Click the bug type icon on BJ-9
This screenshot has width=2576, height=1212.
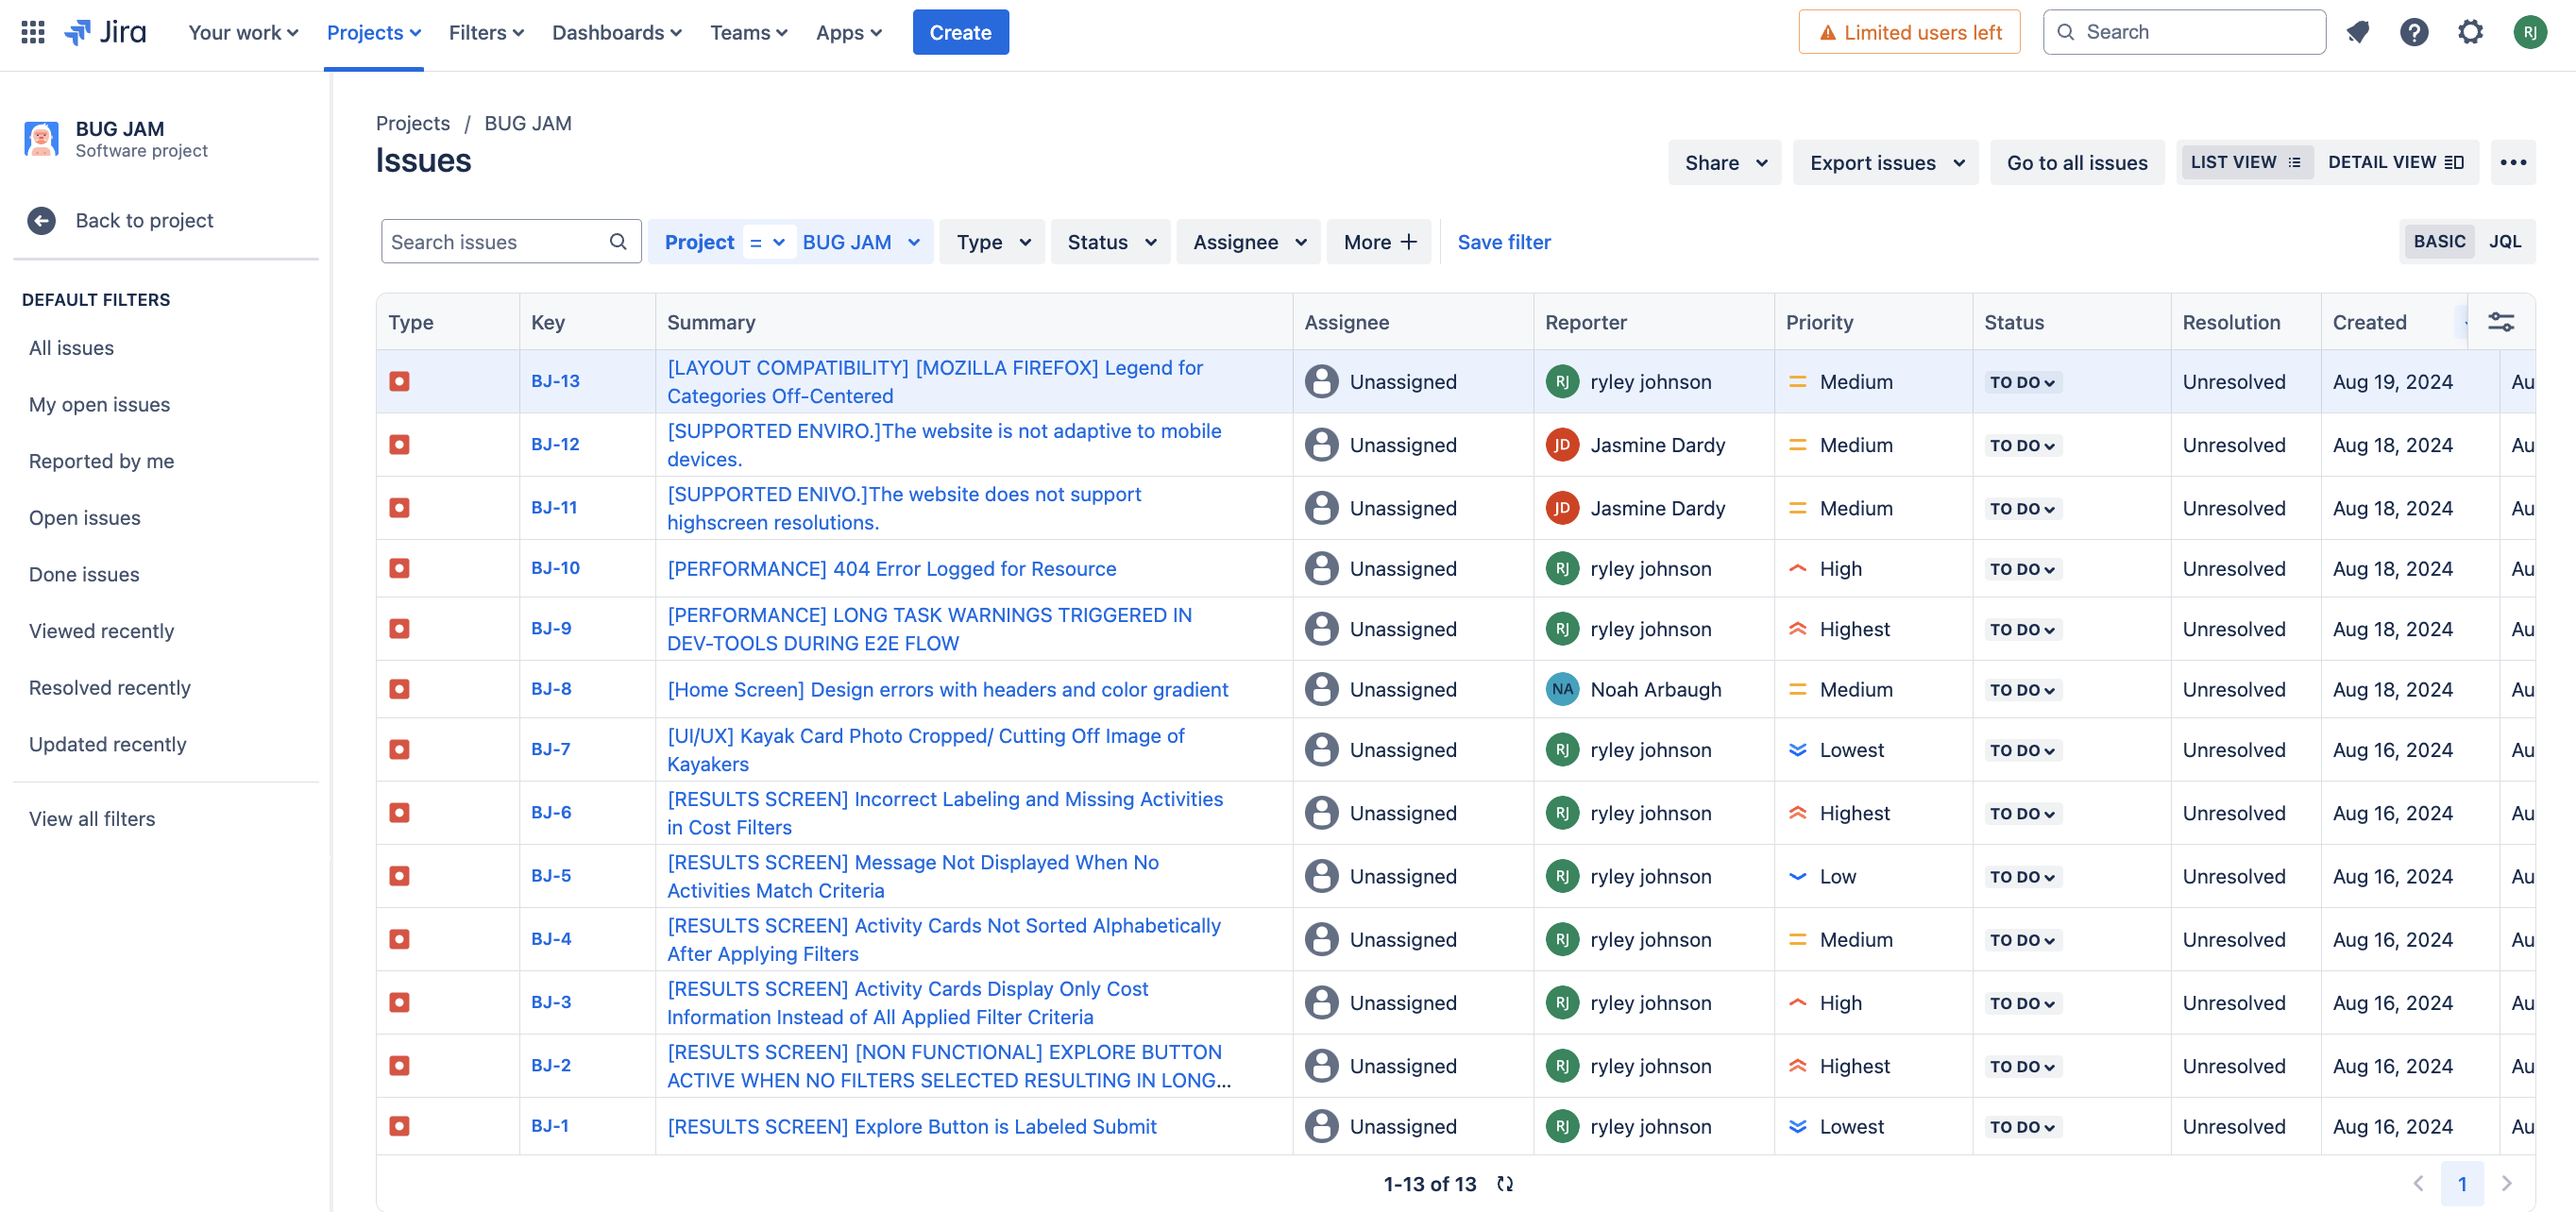[399, 628]
